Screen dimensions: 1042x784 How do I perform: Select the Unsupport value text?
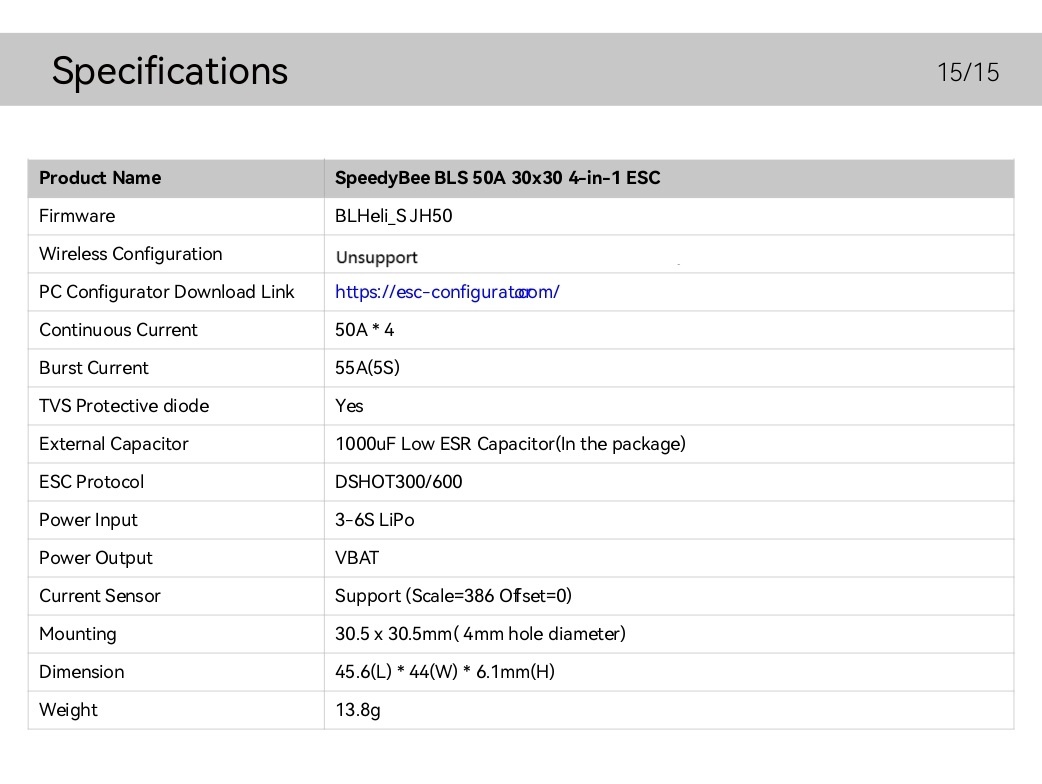point(377,258)
